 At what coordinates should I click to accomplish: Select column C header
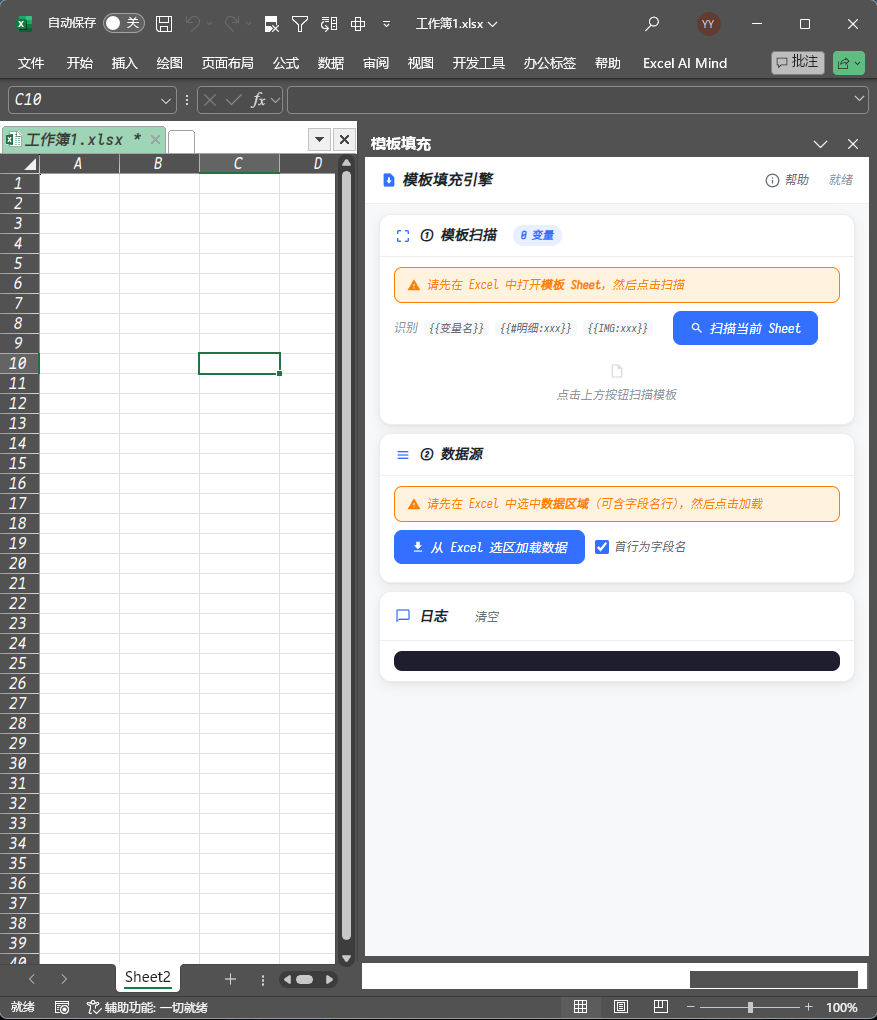tap(239, 164)
